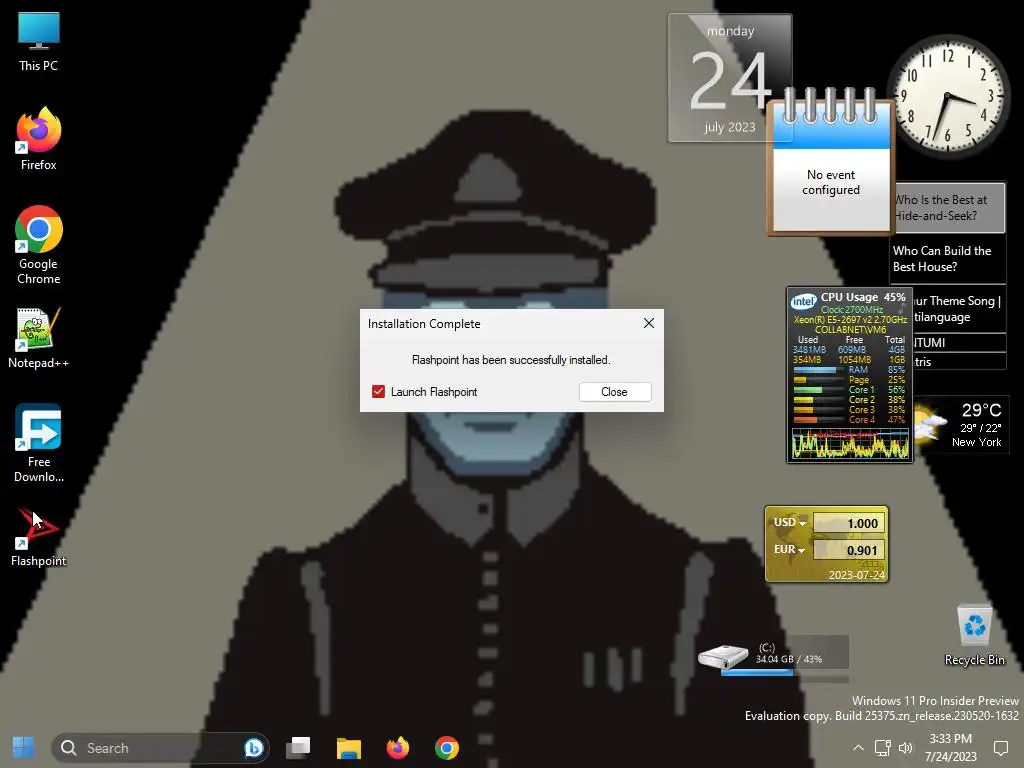Open the USD currency dropdown

pos(790,522)
